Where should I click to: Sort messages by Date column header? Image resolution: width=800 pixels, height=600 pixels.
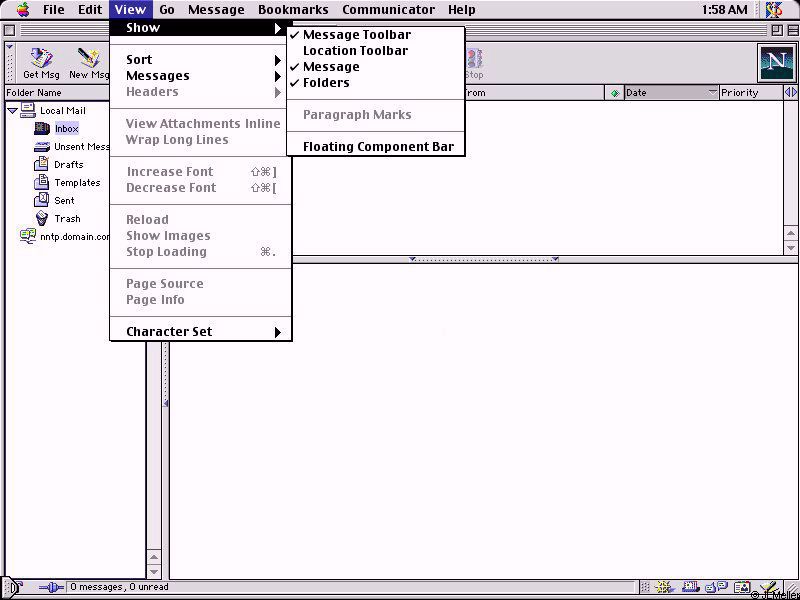click(664, 93)
